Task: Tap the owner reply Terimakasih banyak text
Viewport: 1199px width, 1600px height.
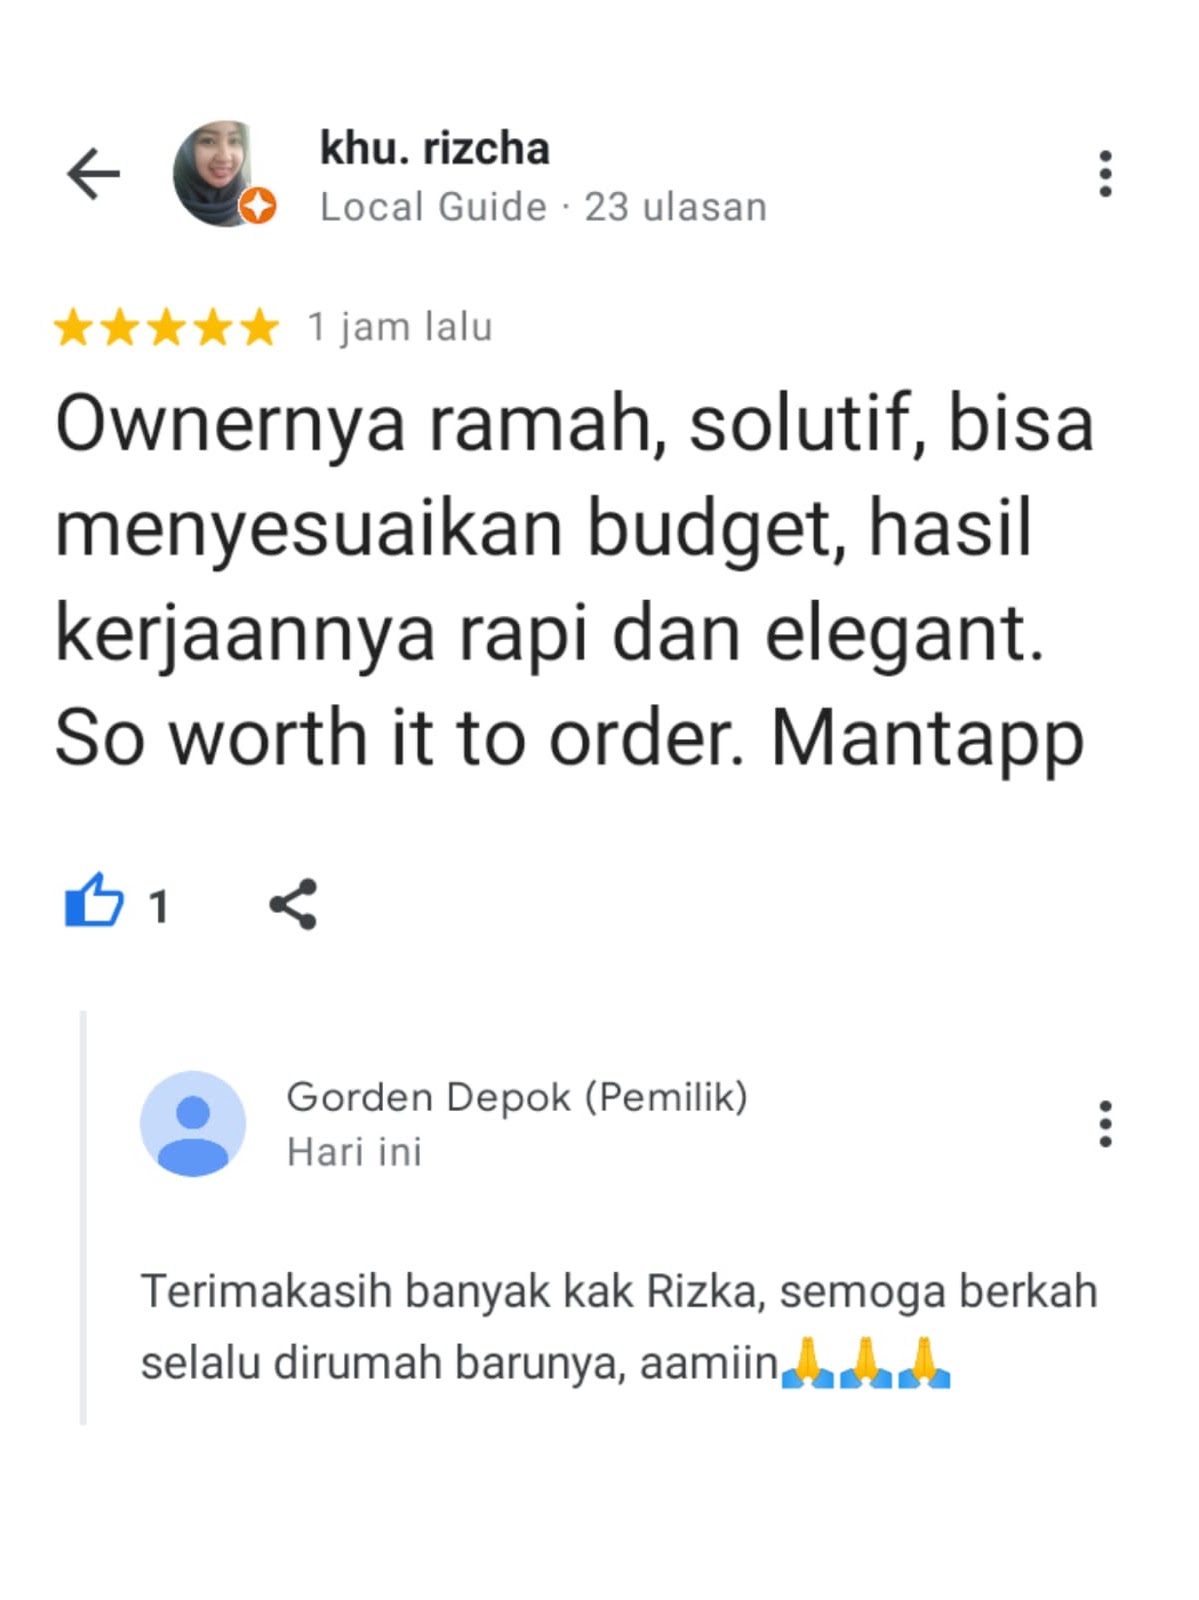Action: [619, 1326]
